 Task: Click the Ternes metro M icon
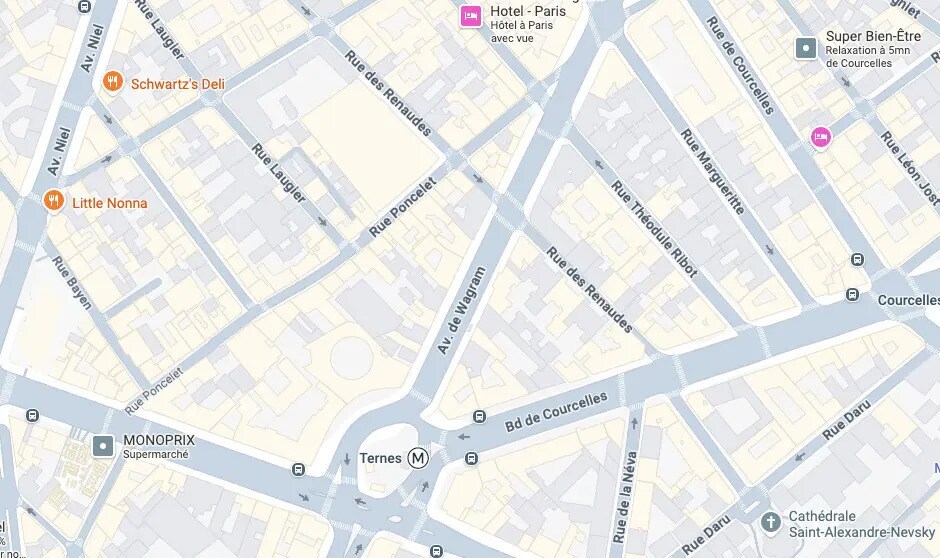tap(418, 459)
